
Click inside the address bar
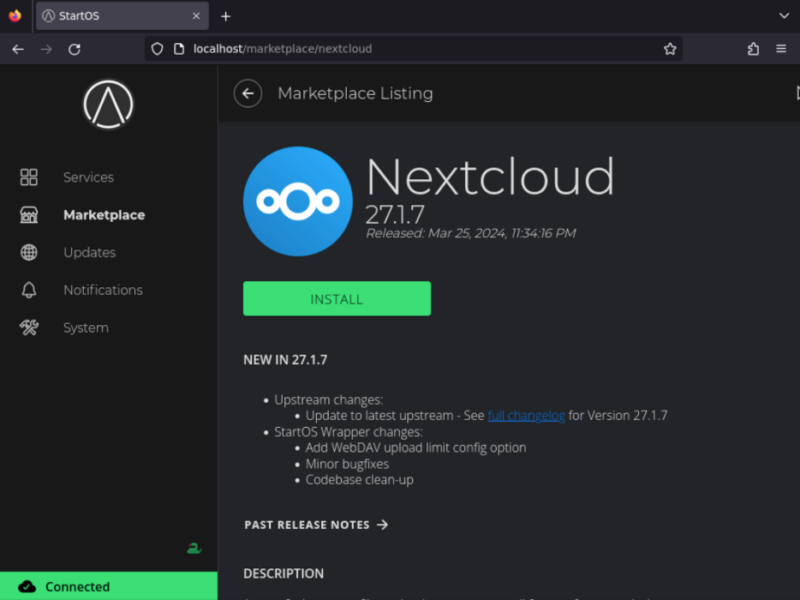[x=400, y=48]
